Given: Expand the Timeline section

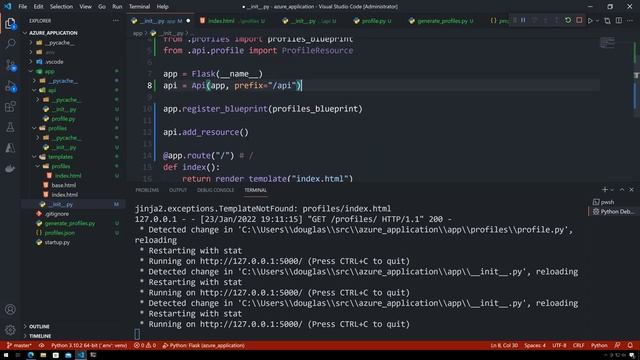Looking at the screenshot, I should tap(40, 336).
